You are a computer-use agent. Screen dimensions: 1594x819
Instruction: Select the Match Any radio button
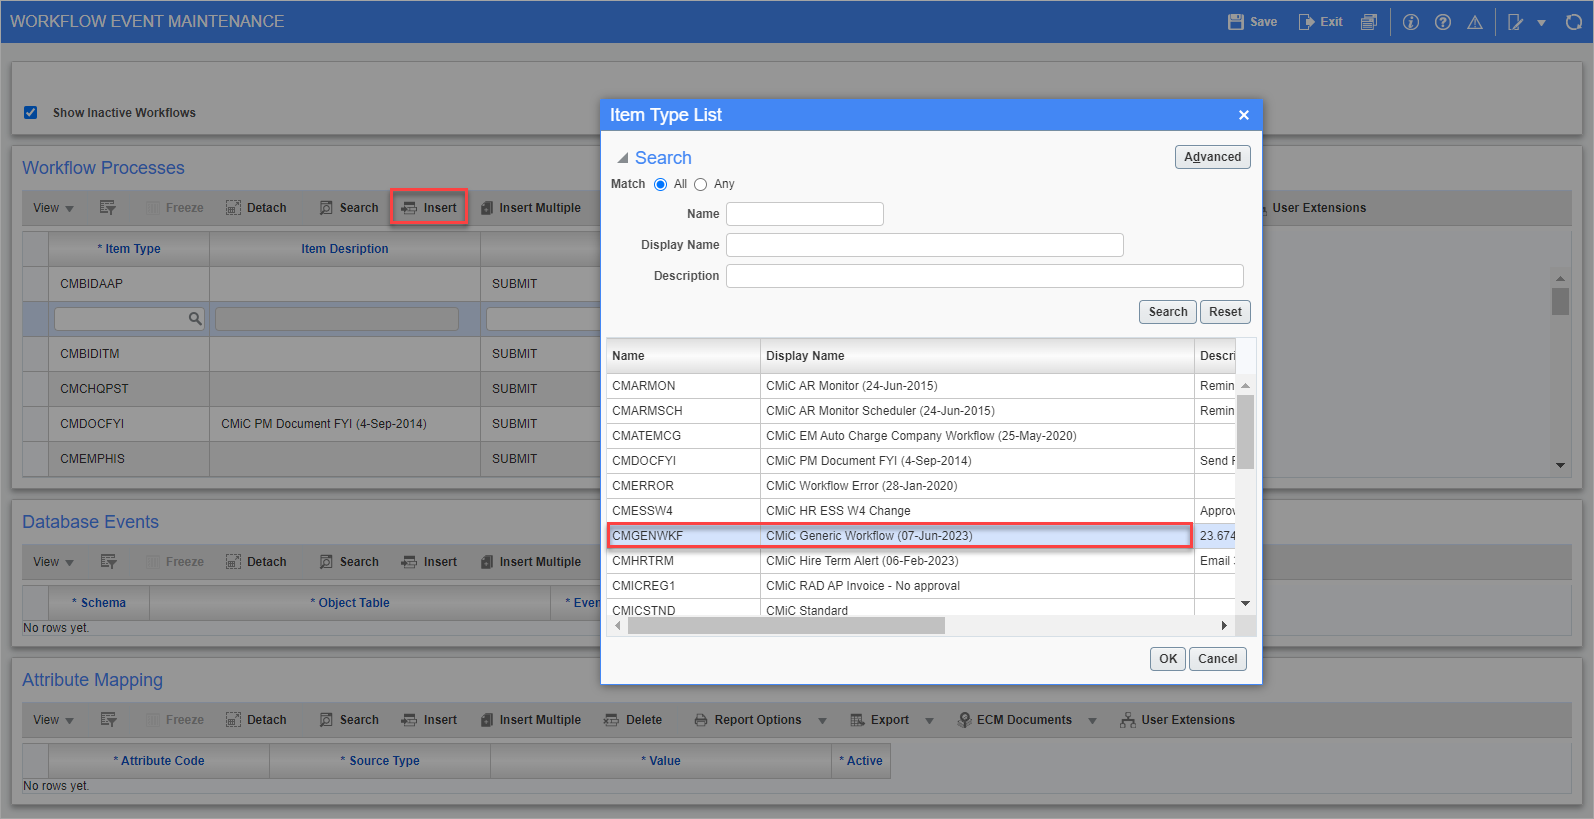pos(700,184)
